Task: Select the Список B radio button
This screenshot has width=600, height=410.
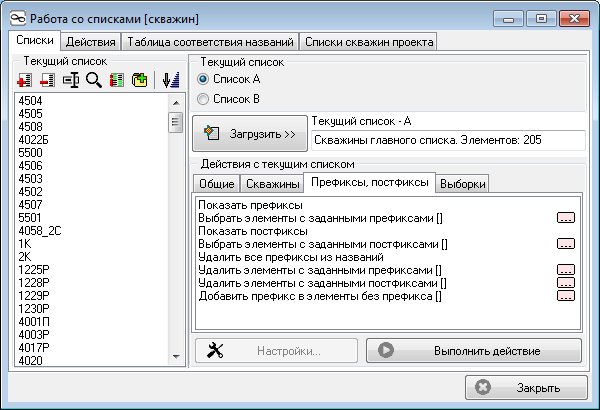Action: pyautogui.click(x=203, y=99)
